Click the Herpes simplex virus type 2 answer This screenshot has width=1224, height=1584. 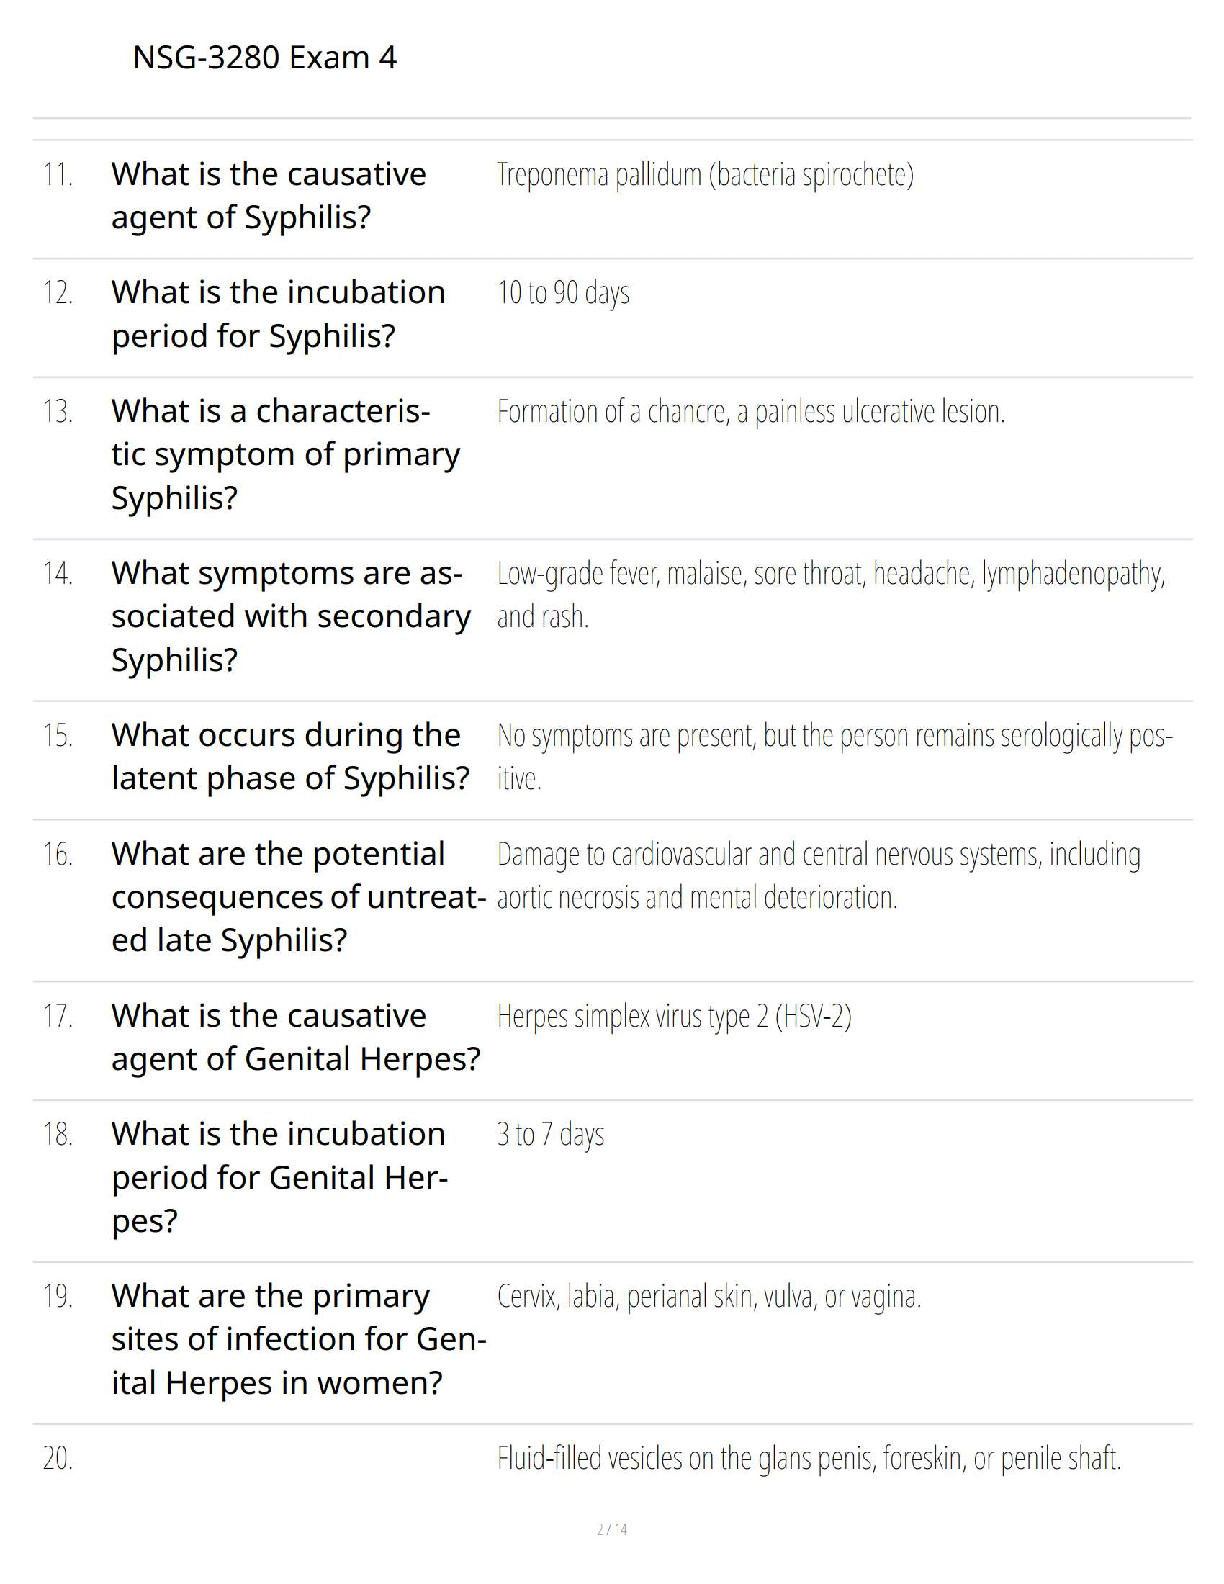674,1017
